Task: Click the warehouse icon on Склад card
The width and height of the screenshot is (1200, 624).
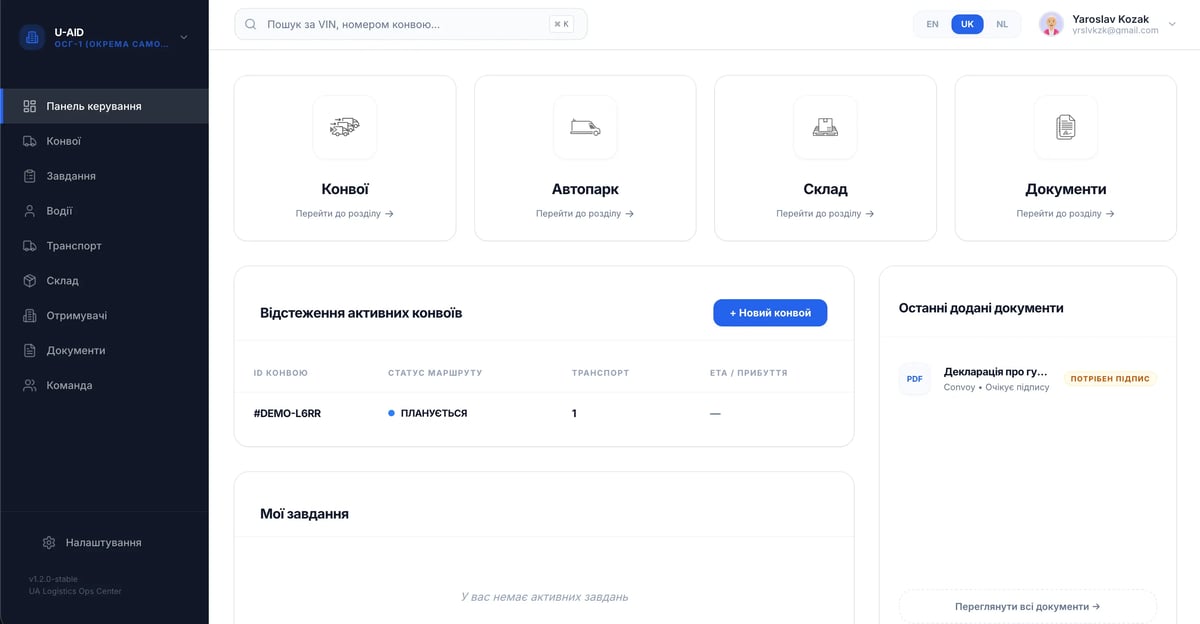Action: click(825, 127)
